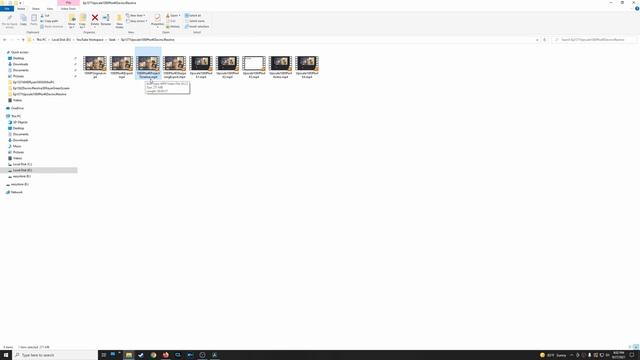Screen dimensions: 640x360
Task: Refresh the folder with the address bar refresh icon
Action: point(544,40)
